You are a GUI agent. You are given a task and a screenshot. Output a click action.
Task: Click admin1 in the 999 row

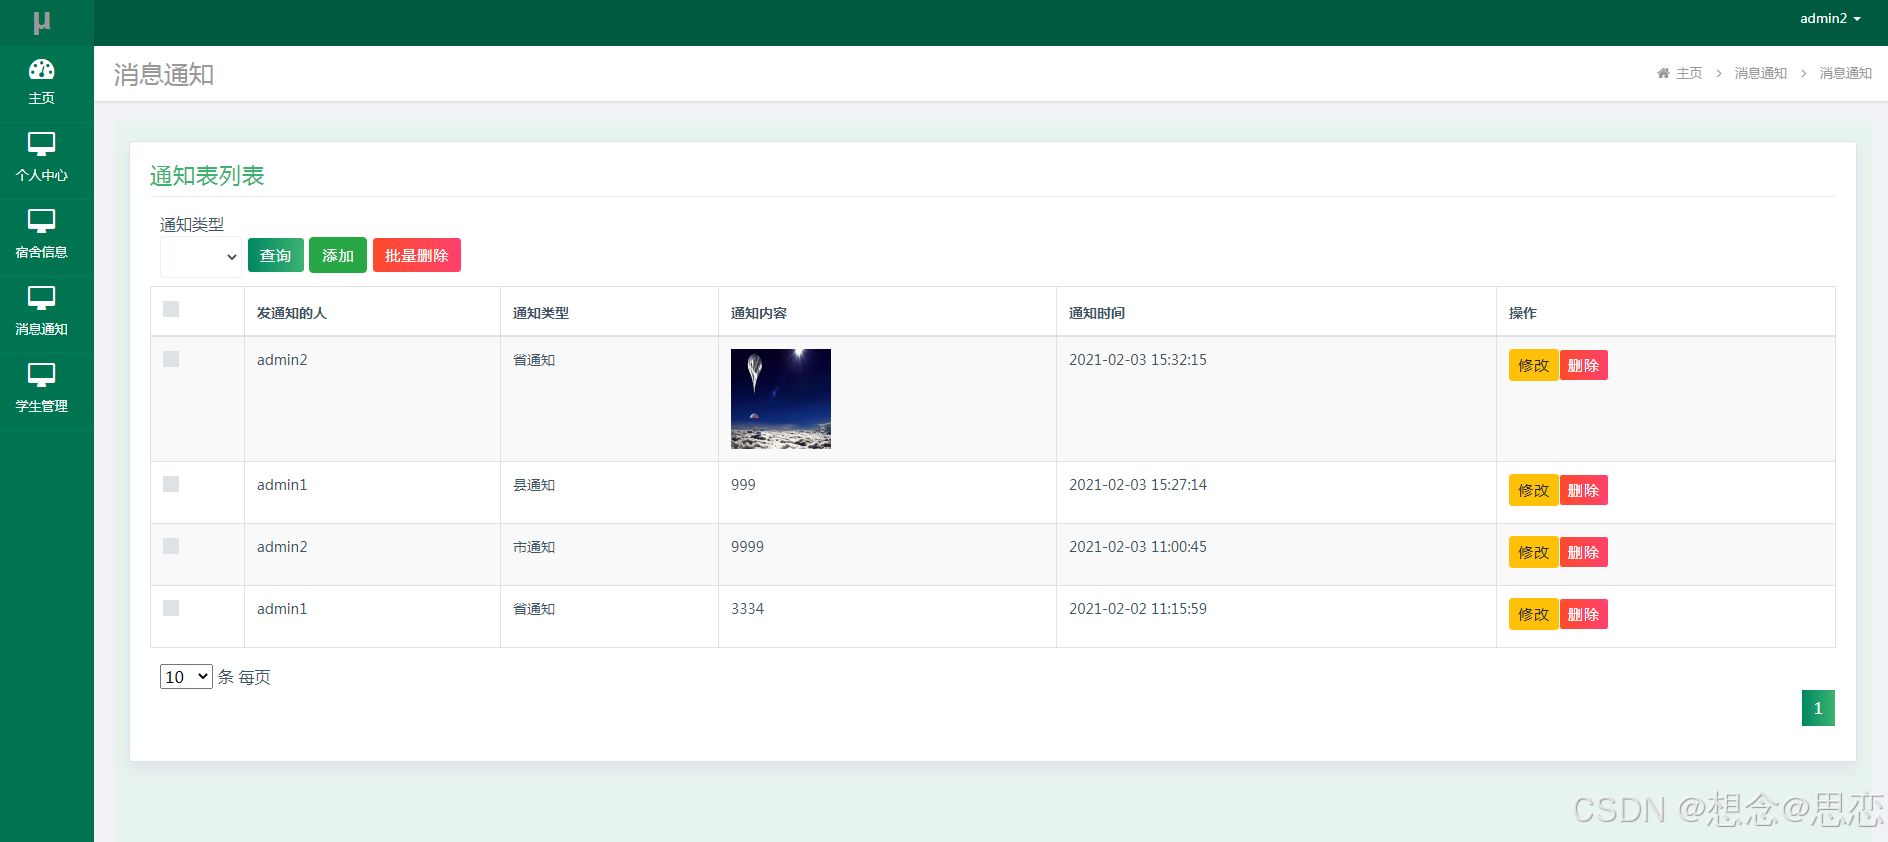click(282, 485)
